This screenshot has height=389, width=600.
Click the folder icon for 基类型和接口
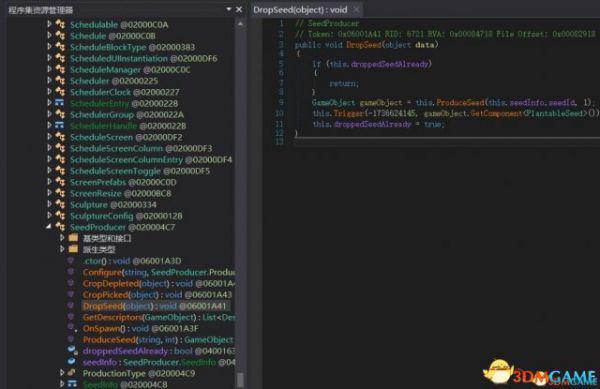click(73, 238)
